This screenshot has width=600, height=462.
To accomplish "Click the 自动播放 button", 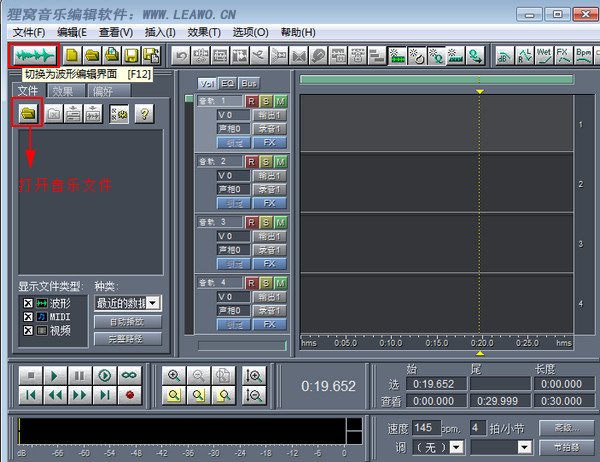I will 127,321.
